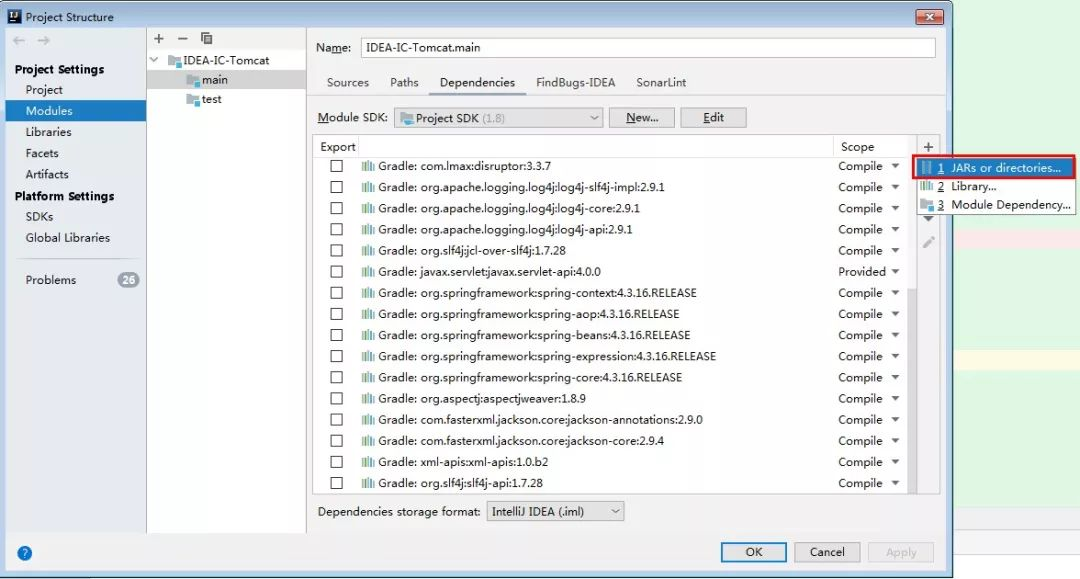The image size is (1080, 579).
Task: Click the Export column header
Action: pyautogui.click(x=338, y=147)
